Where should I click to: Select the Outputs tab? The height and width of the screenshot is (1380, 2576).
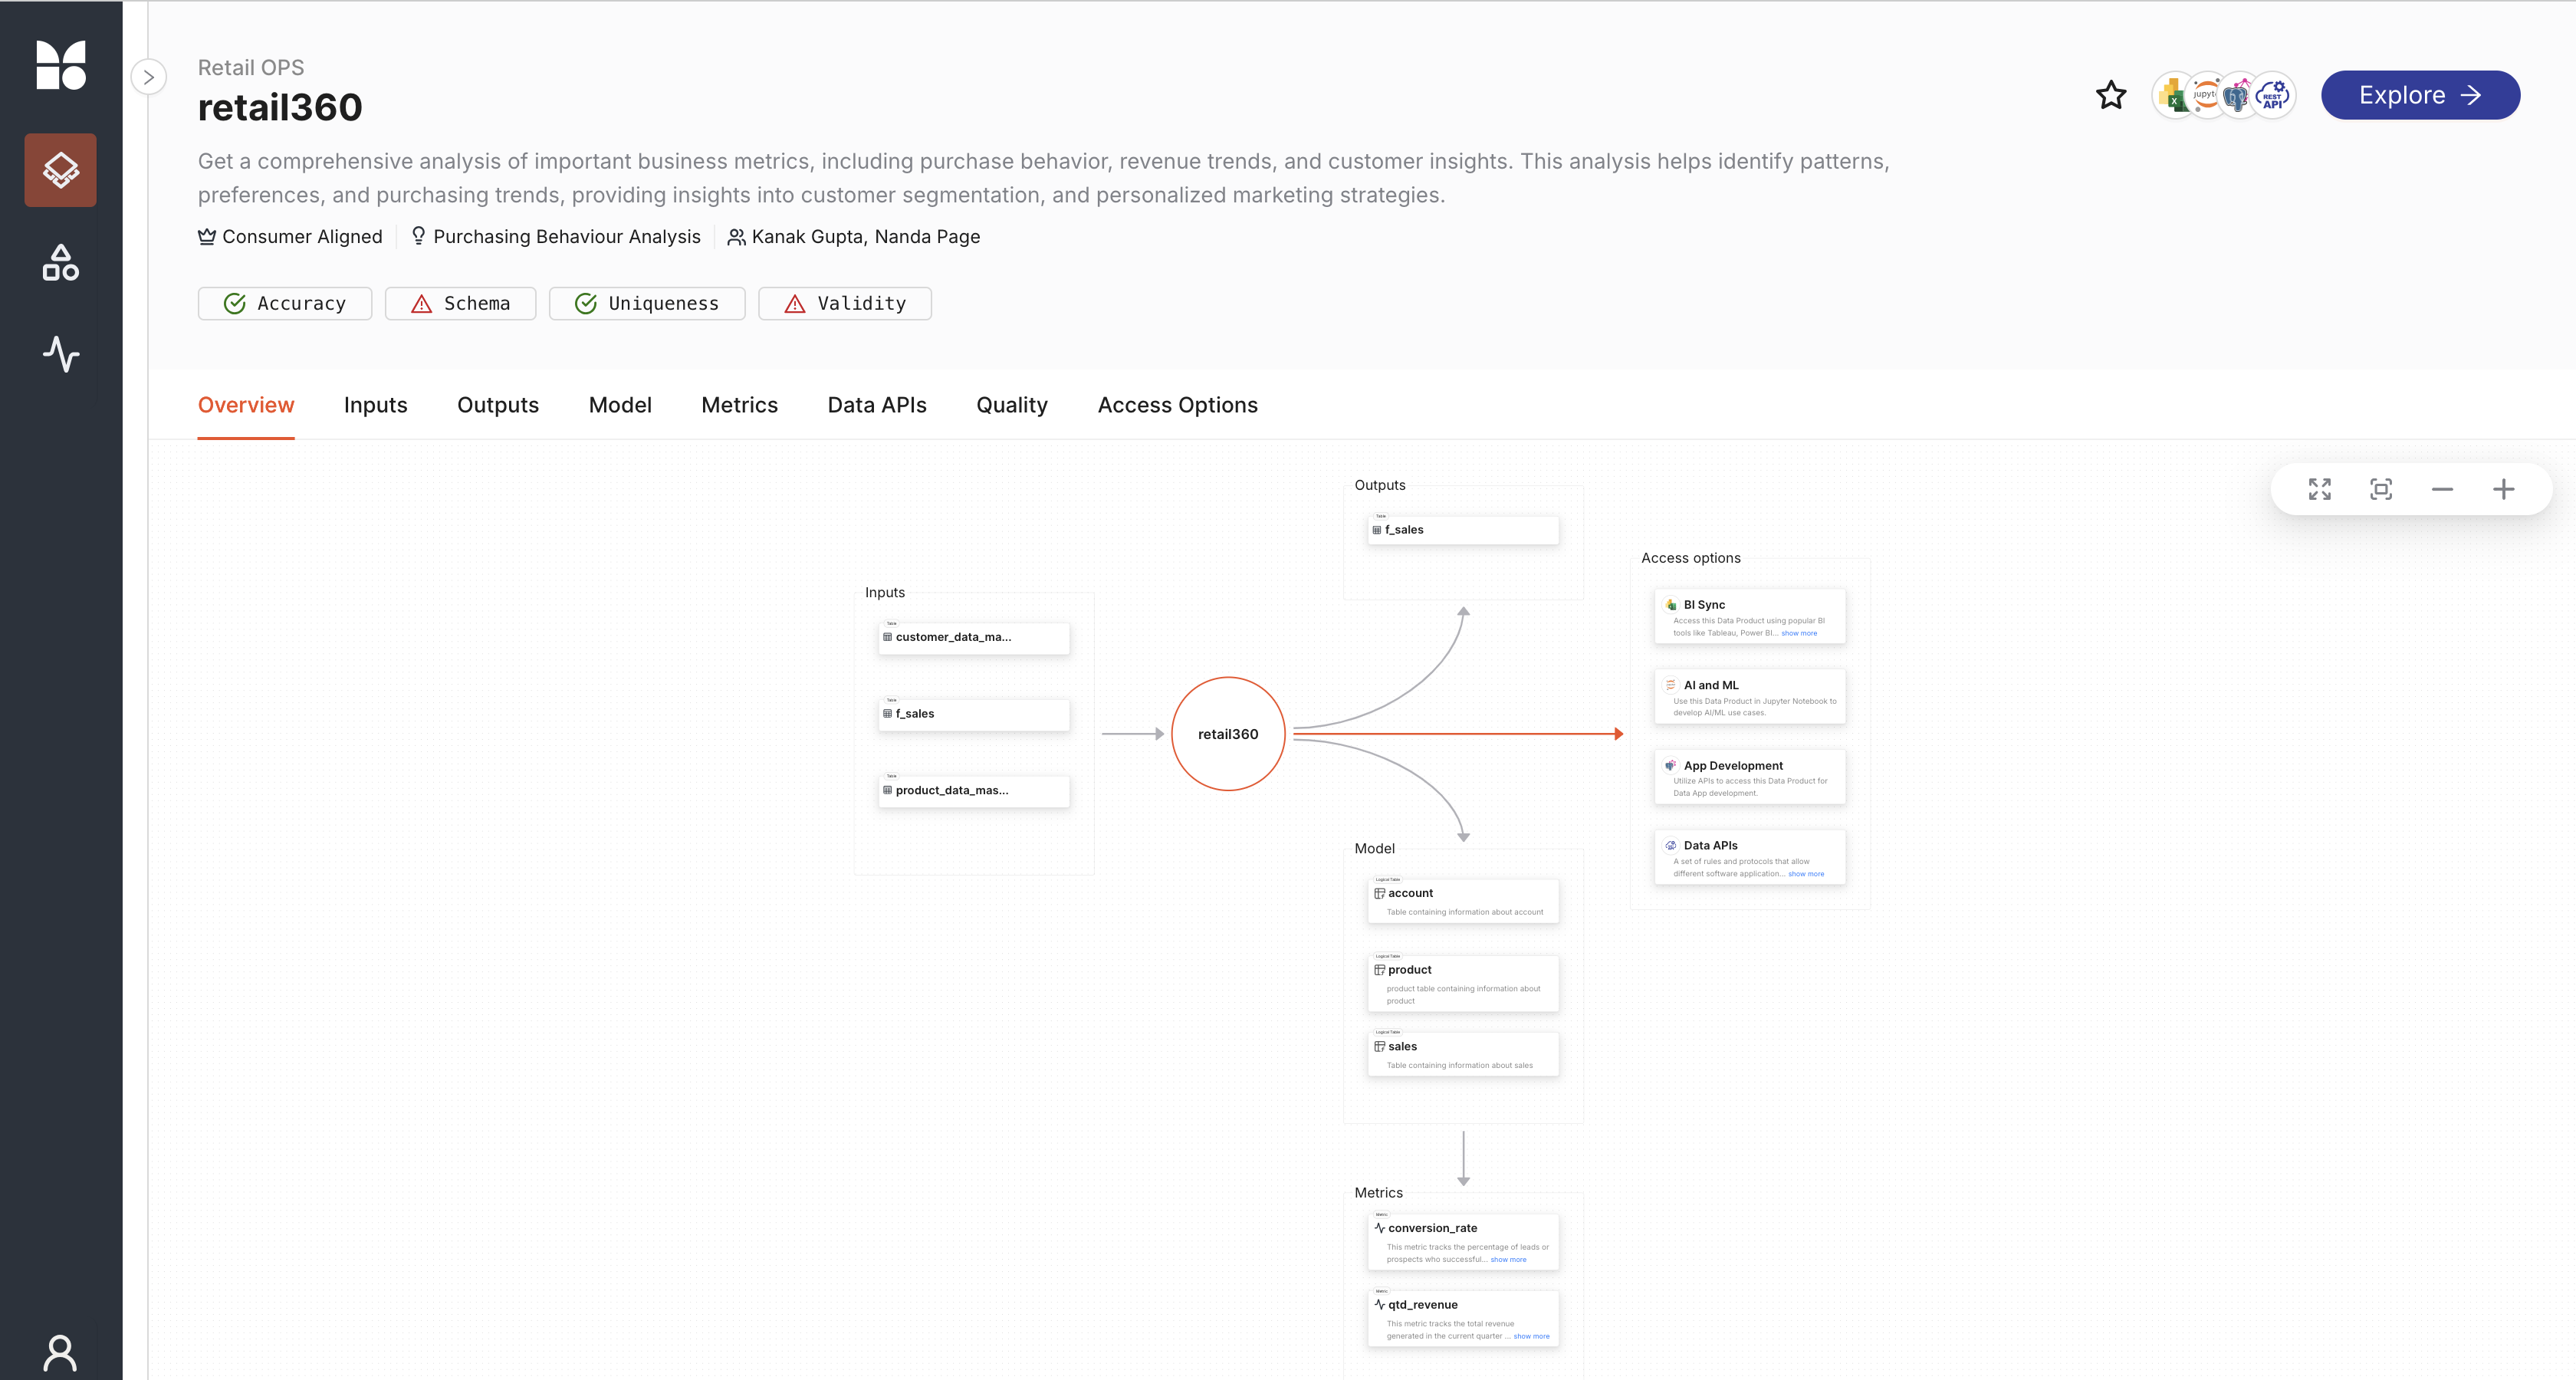pos(498,406)
